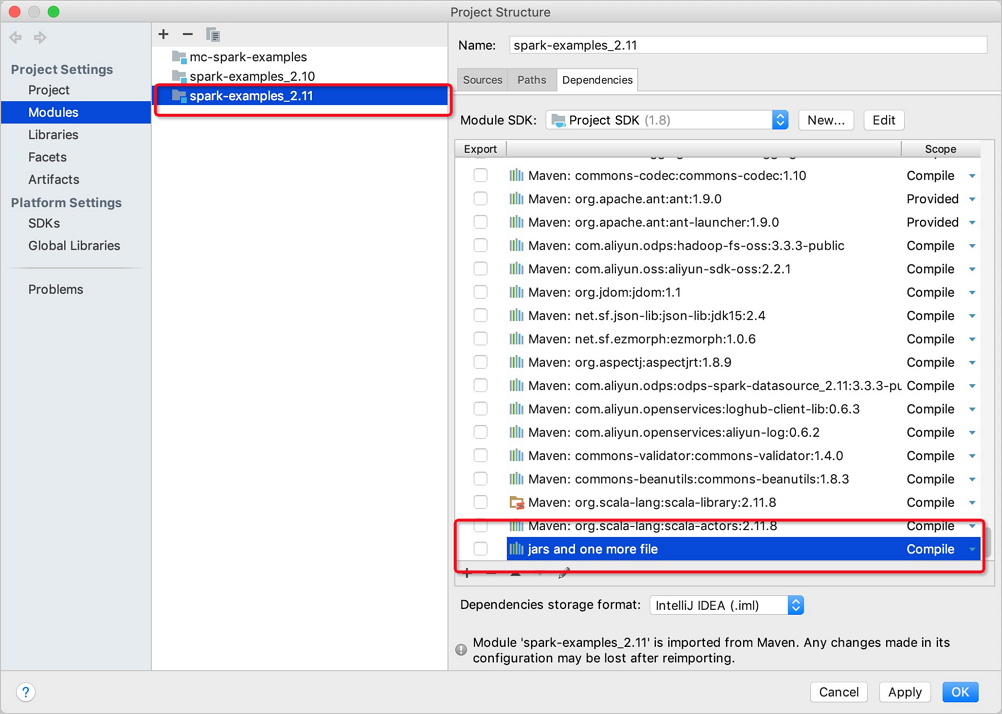Open scope dropdown for commons-codec:1.10
The image size is (1002, 714).
point(972,176)
